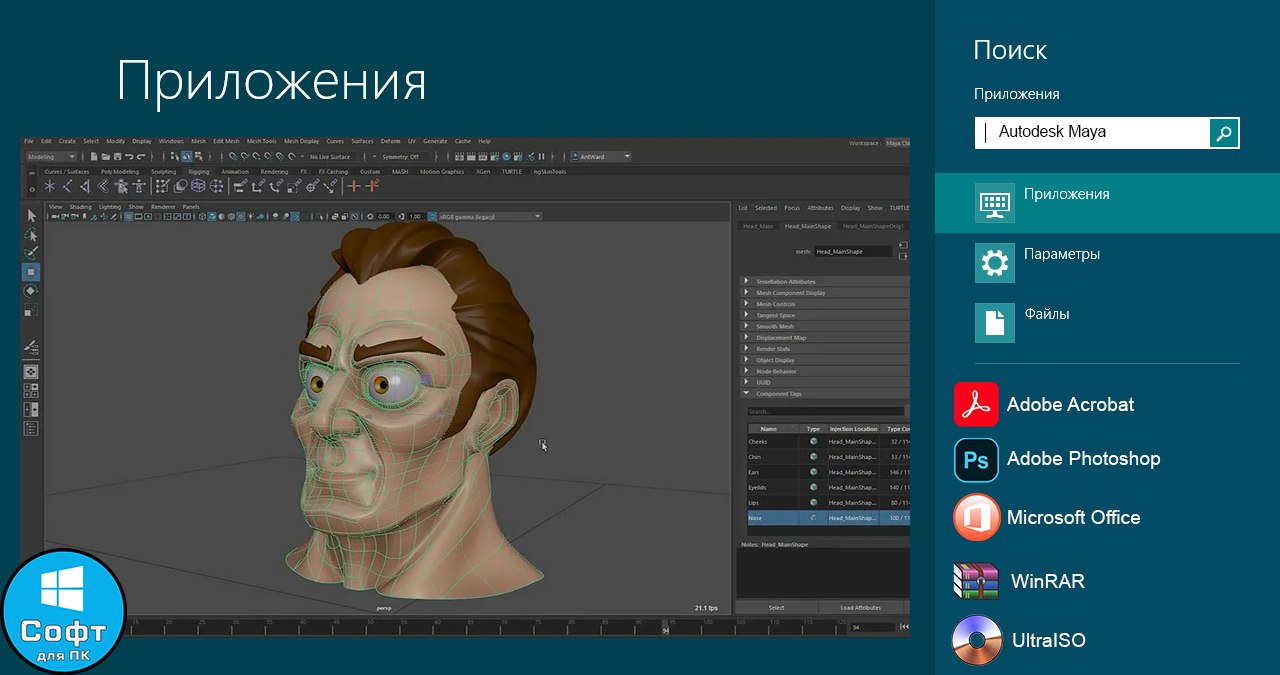Image resolution: width=1280 pixels, height=675 pixels.
Task: Activate the Paint Selection brush tool
Action: click(31, 253)
